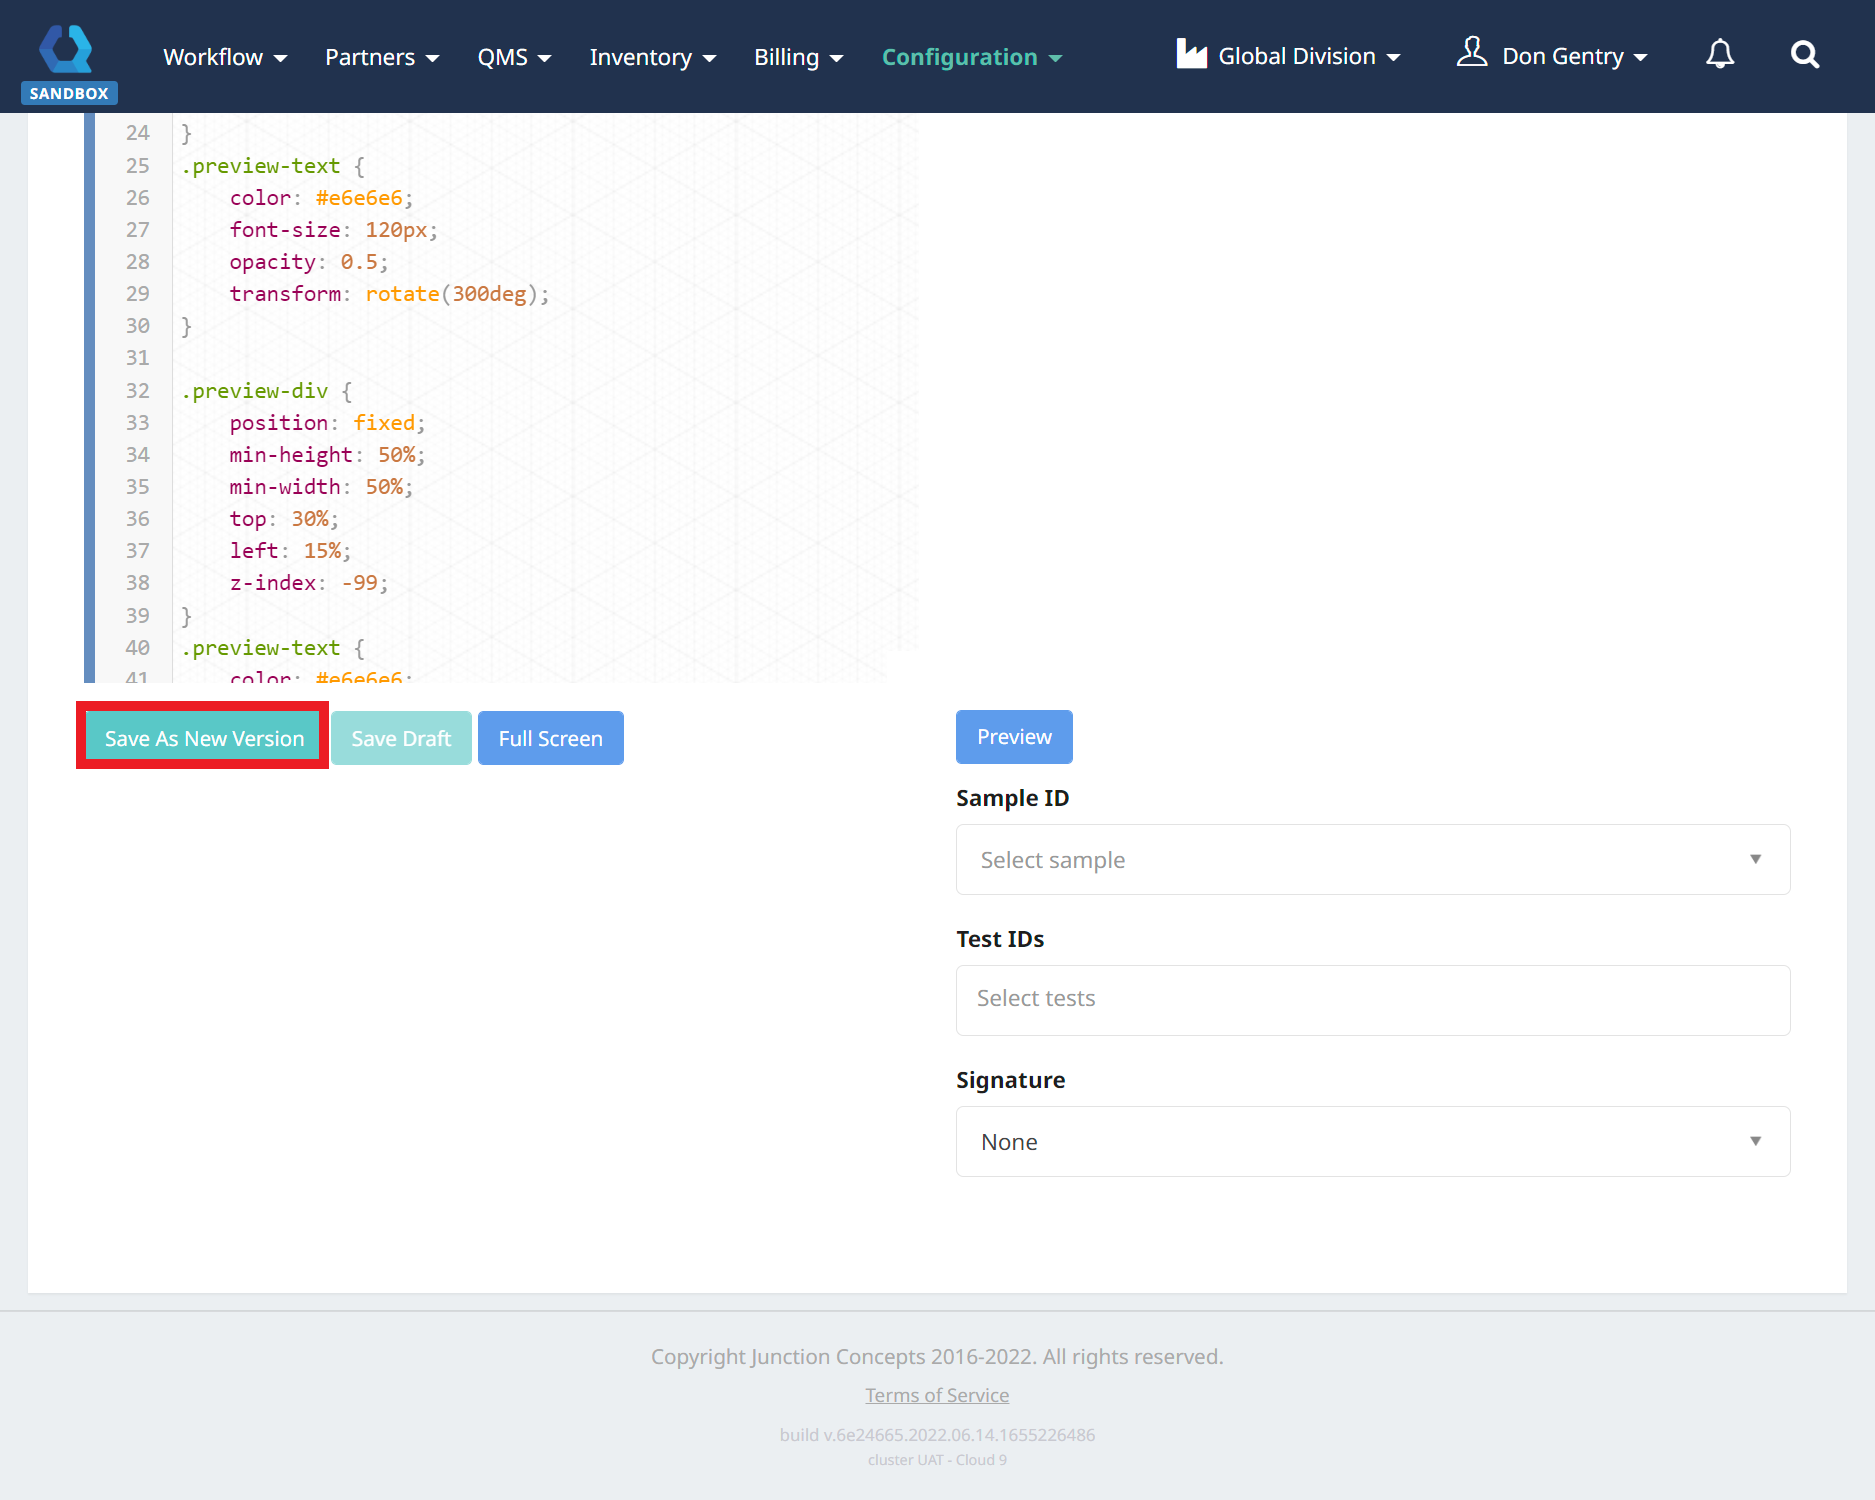Click the Global Division factory icon

(x=1191, y=54)
